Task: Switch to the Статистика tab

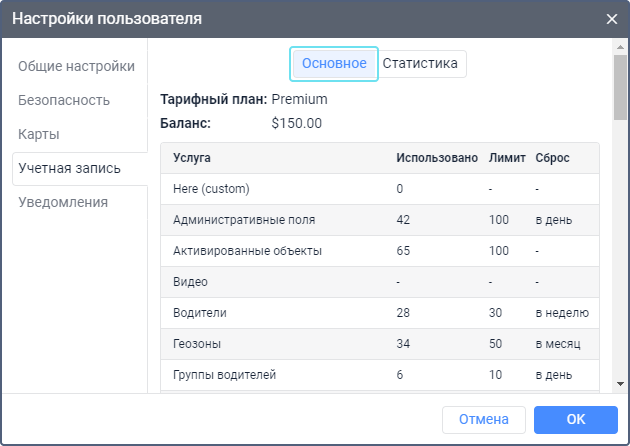Action: click(420, 63)
